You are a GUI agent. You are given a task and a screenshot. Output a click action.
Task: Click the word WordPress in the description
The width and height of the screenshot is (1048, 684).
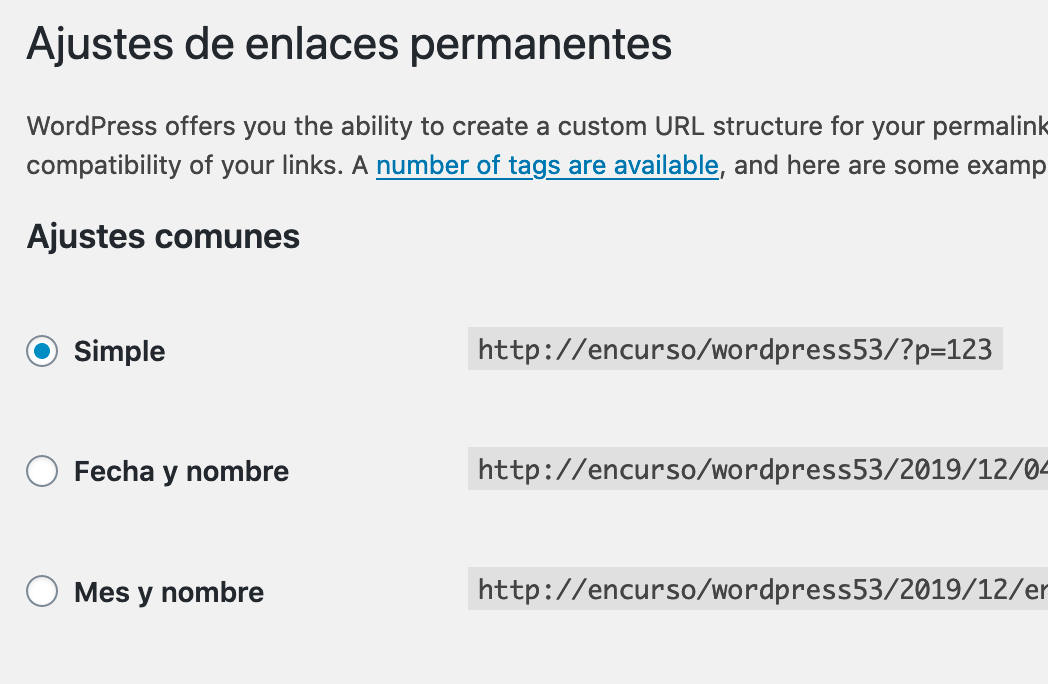click(92, 126)
